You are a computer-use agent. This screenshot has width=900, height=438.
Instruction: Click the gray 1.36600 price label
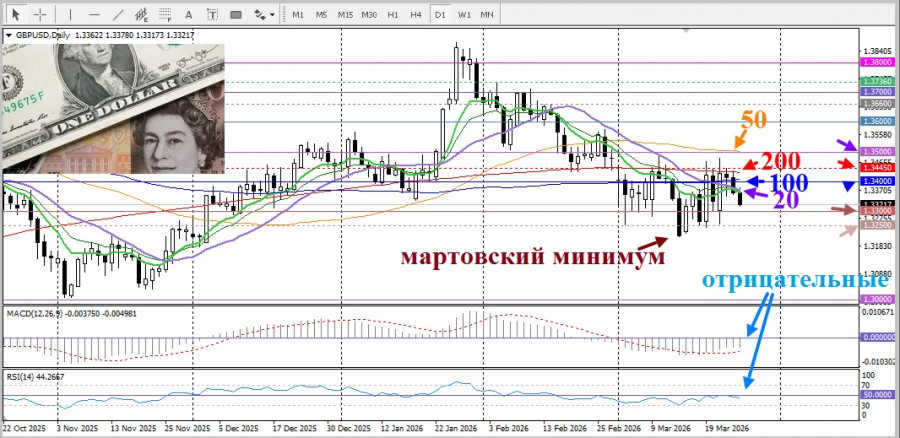click(877, 103)
